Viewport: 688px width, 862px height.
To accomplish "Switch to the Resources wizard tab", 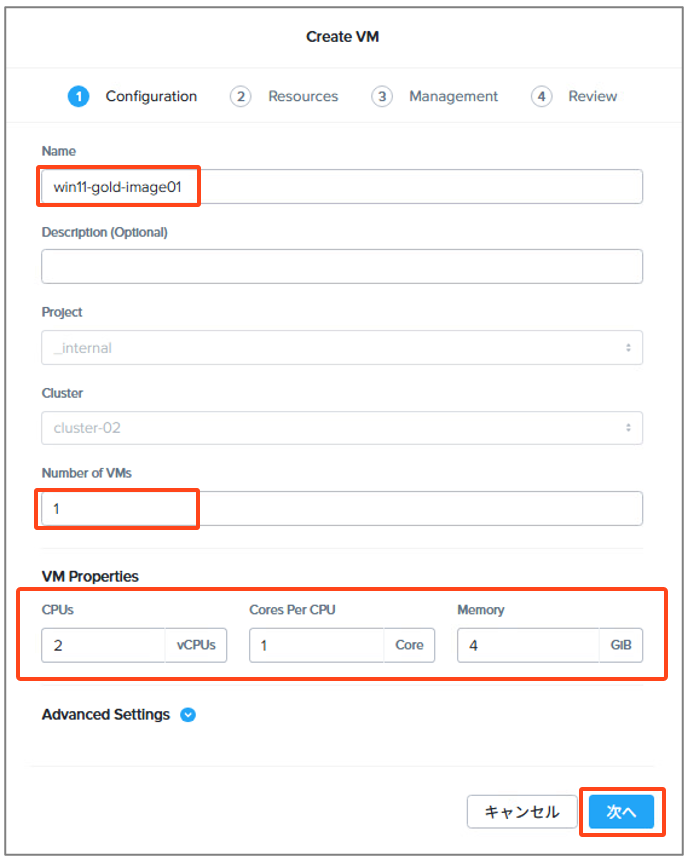I will point(303,96).
